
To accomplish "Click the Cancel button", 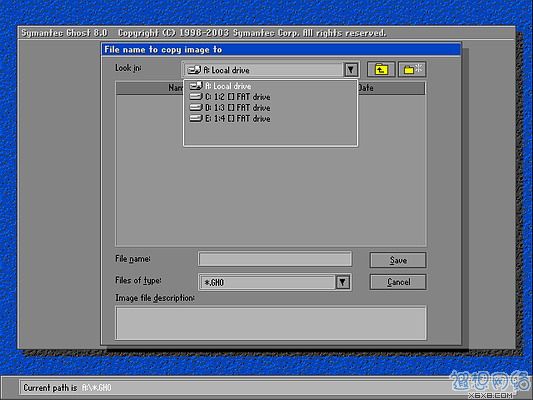I will coord(398,282).
